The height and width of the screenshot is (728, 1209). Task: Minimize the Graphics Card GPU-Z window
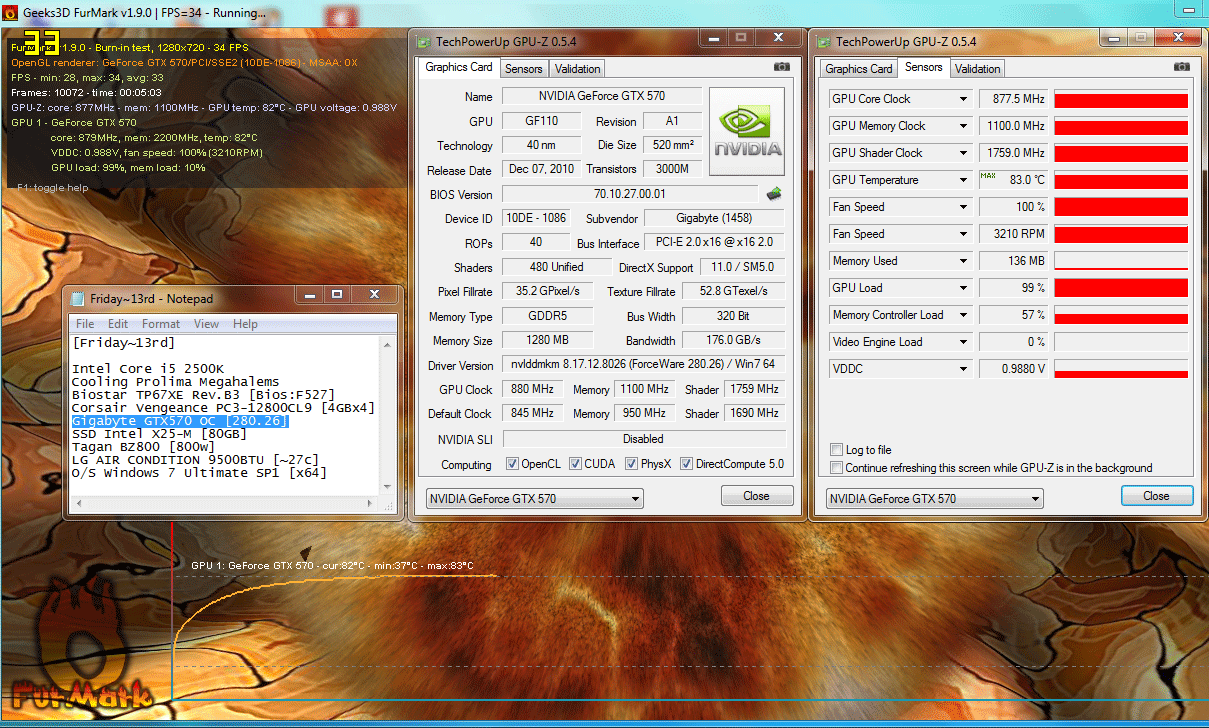tap(714, 37)
